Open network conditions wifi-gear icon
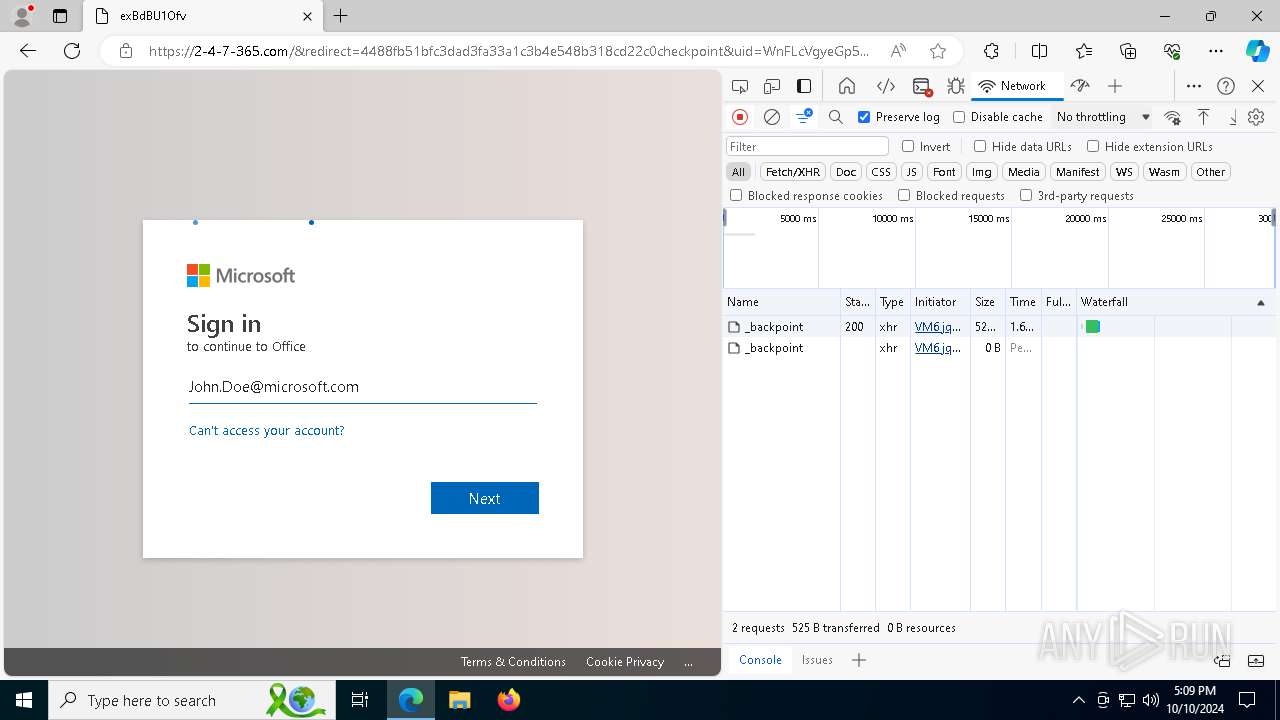The width and height of the screenshot is (1280, 720). [1173, 117]
